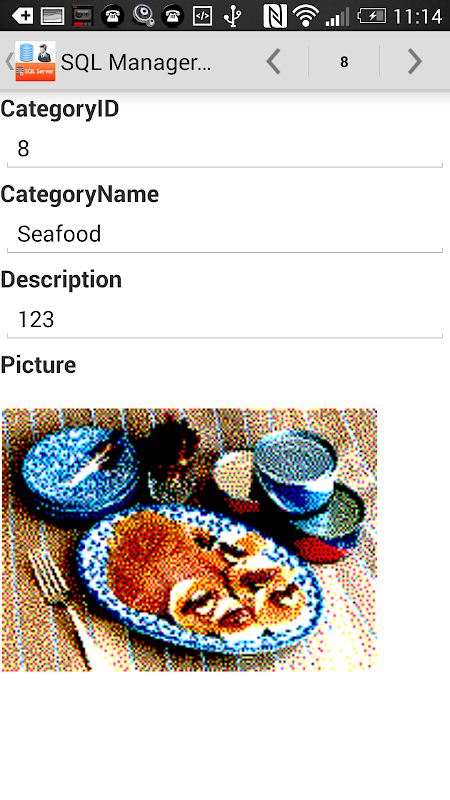The image size is (450, 800).
Task: Tap the NFC status bar icon
Action: [275, 16]
